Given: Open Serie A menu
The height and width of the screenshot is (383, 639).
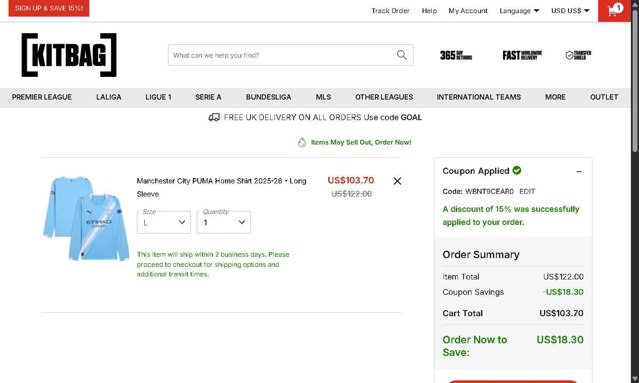Looking at the screenshot, I should [x=208, y=97].
